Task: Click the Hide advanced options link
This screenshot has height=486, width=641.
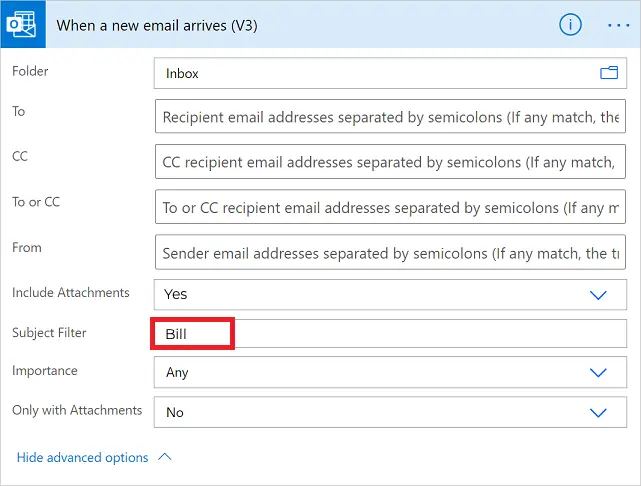Action: coord(82,457)
